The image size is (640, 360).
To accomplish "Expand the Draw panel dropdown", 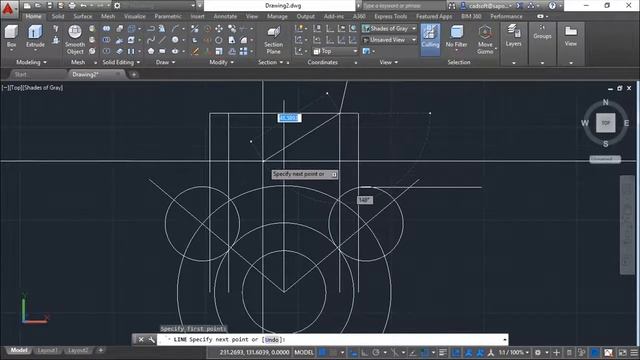I will (166, 62).
